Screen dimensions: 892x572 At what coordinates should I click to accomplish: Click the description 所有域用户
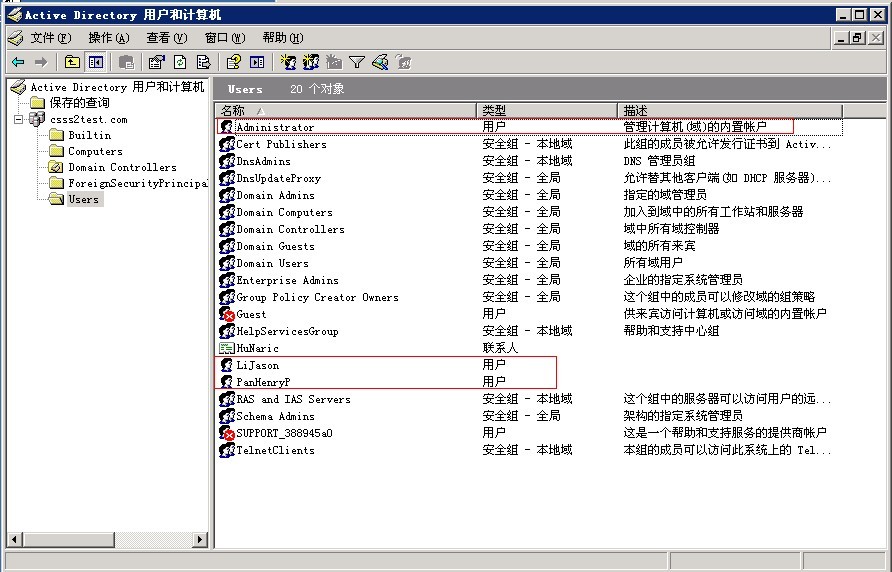tap(653, 263)
